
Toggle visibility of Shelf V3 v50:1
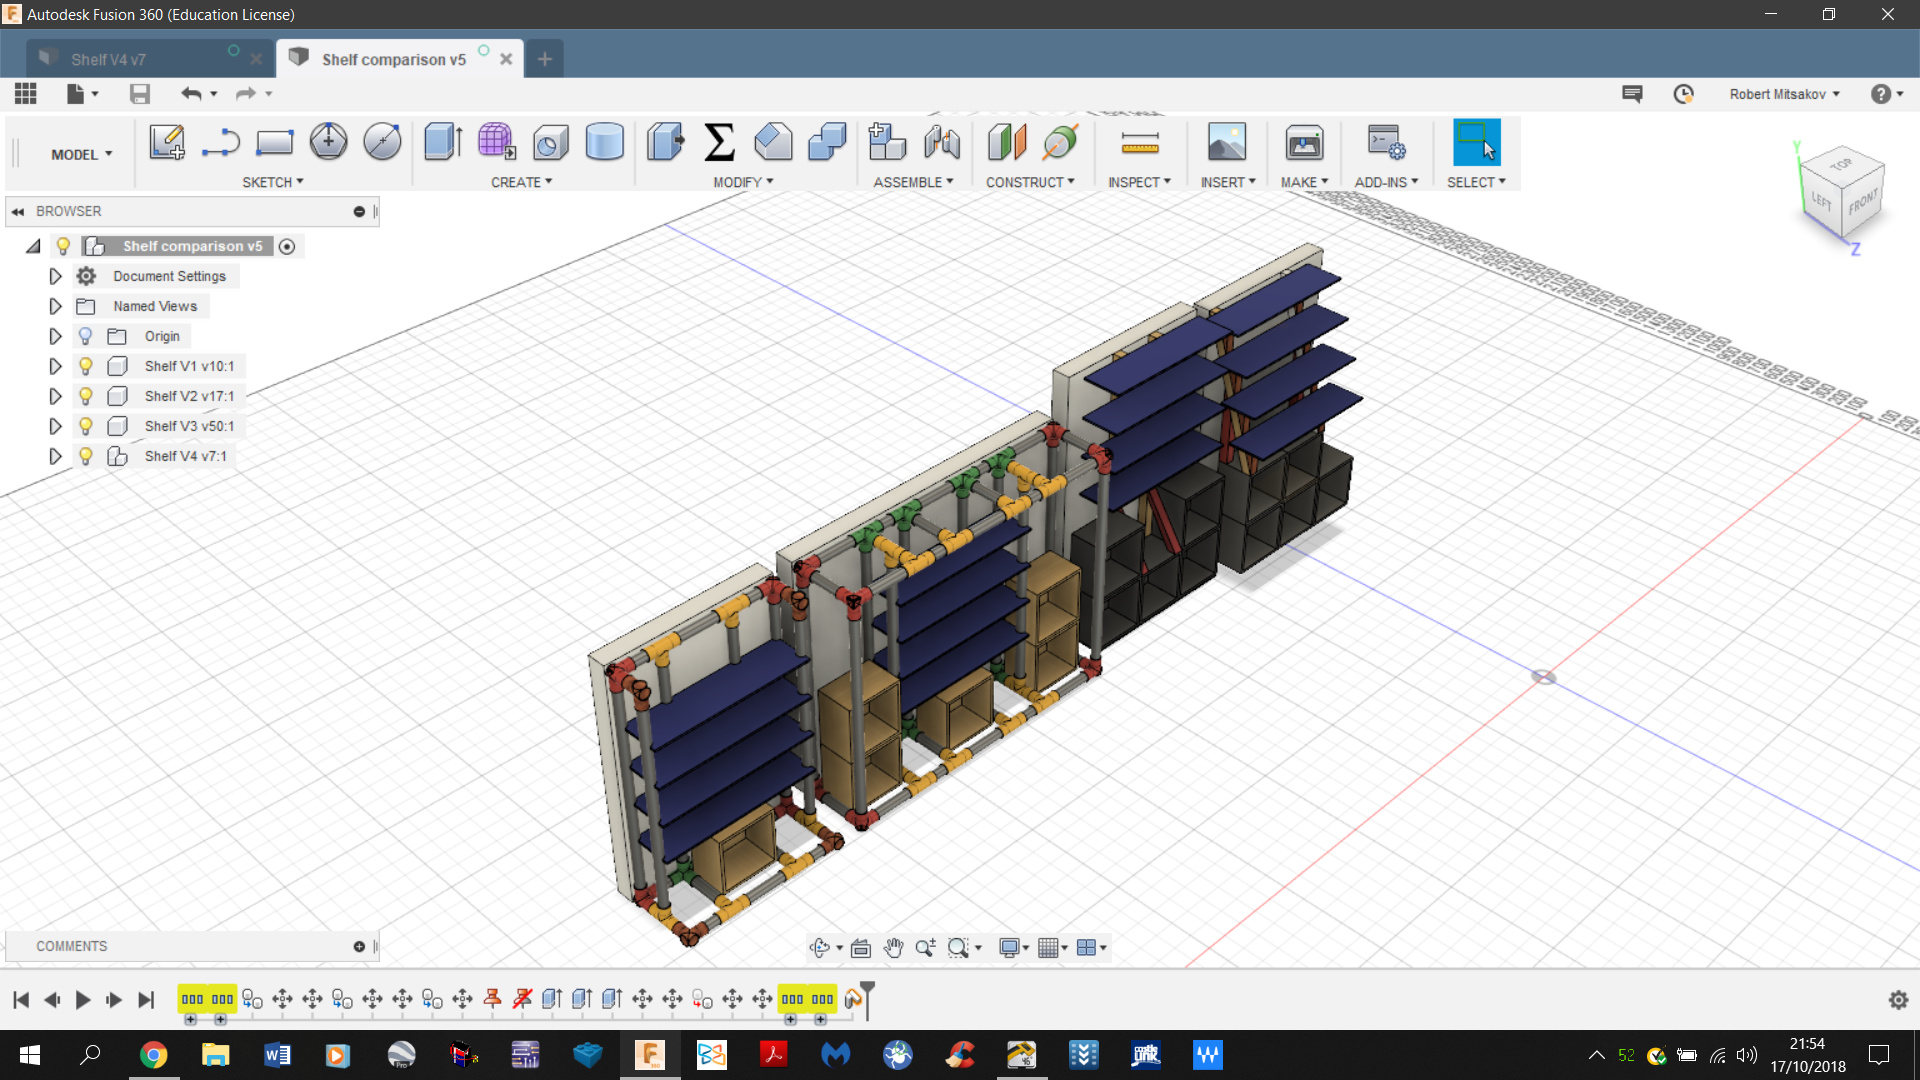(86, 426)
